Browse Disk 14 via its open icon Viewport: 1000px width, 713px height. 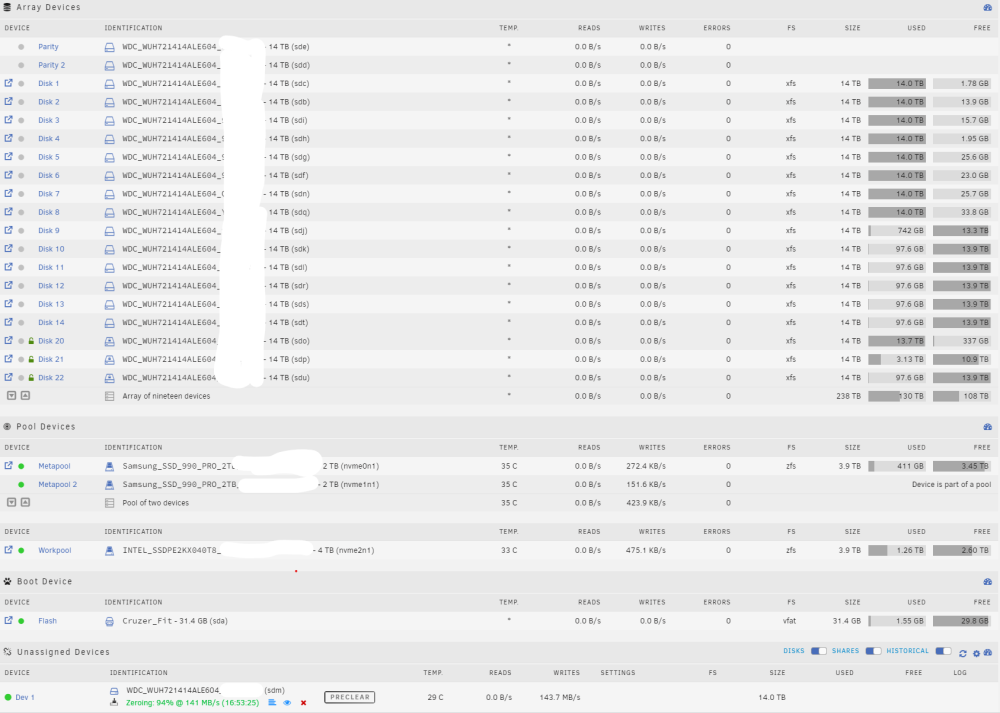click(8, 322)
